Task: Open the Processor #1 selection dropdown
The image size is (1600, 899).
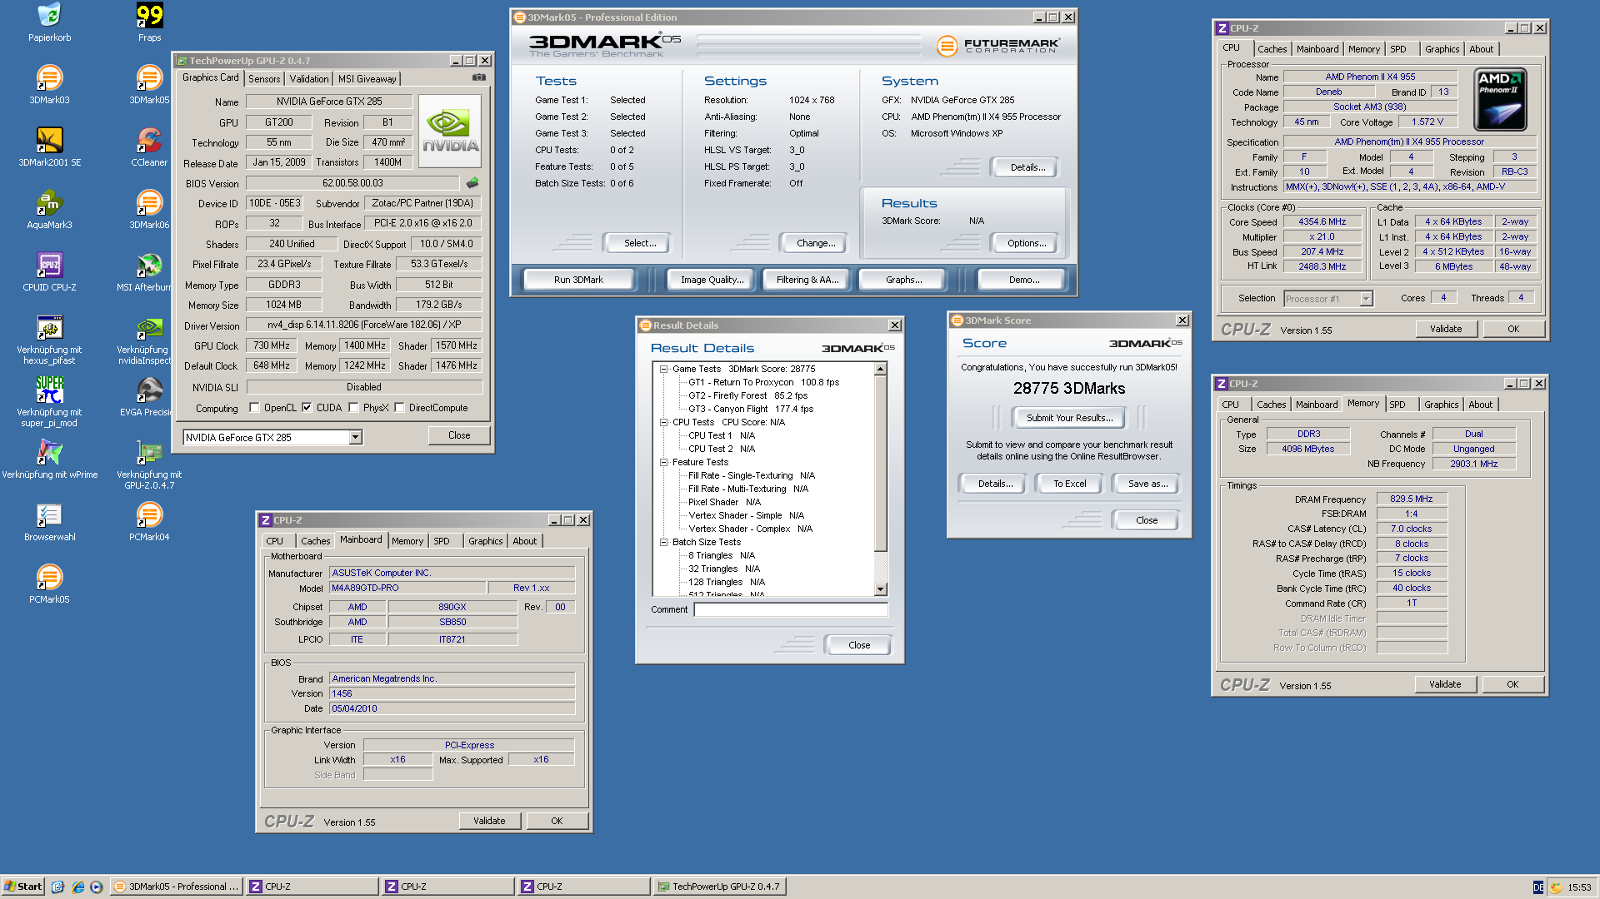Action: coord(1366,298)
